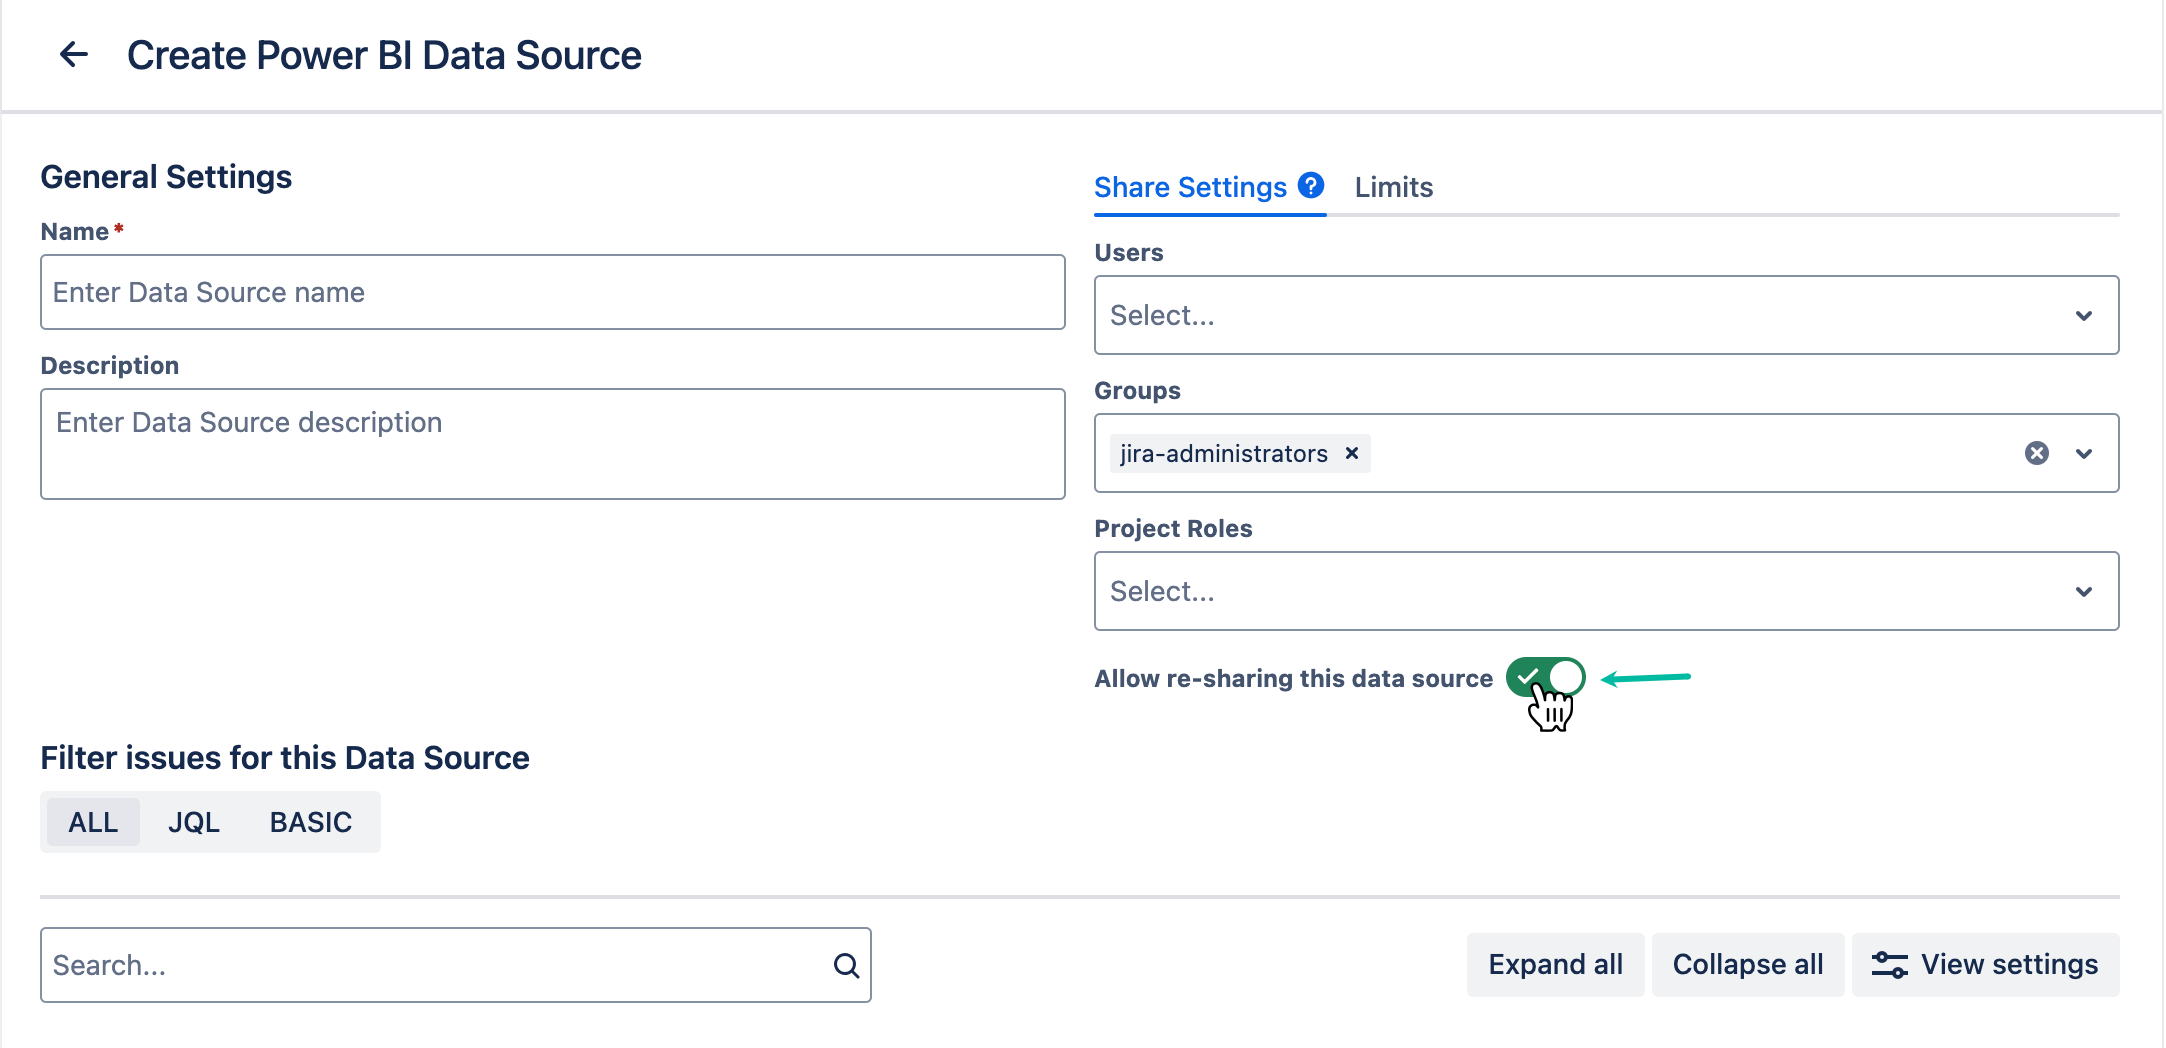The height and width of the screenshot is (1048, 2166).
Task: Select the Share Settings tab
Action: coord(1190,187)
